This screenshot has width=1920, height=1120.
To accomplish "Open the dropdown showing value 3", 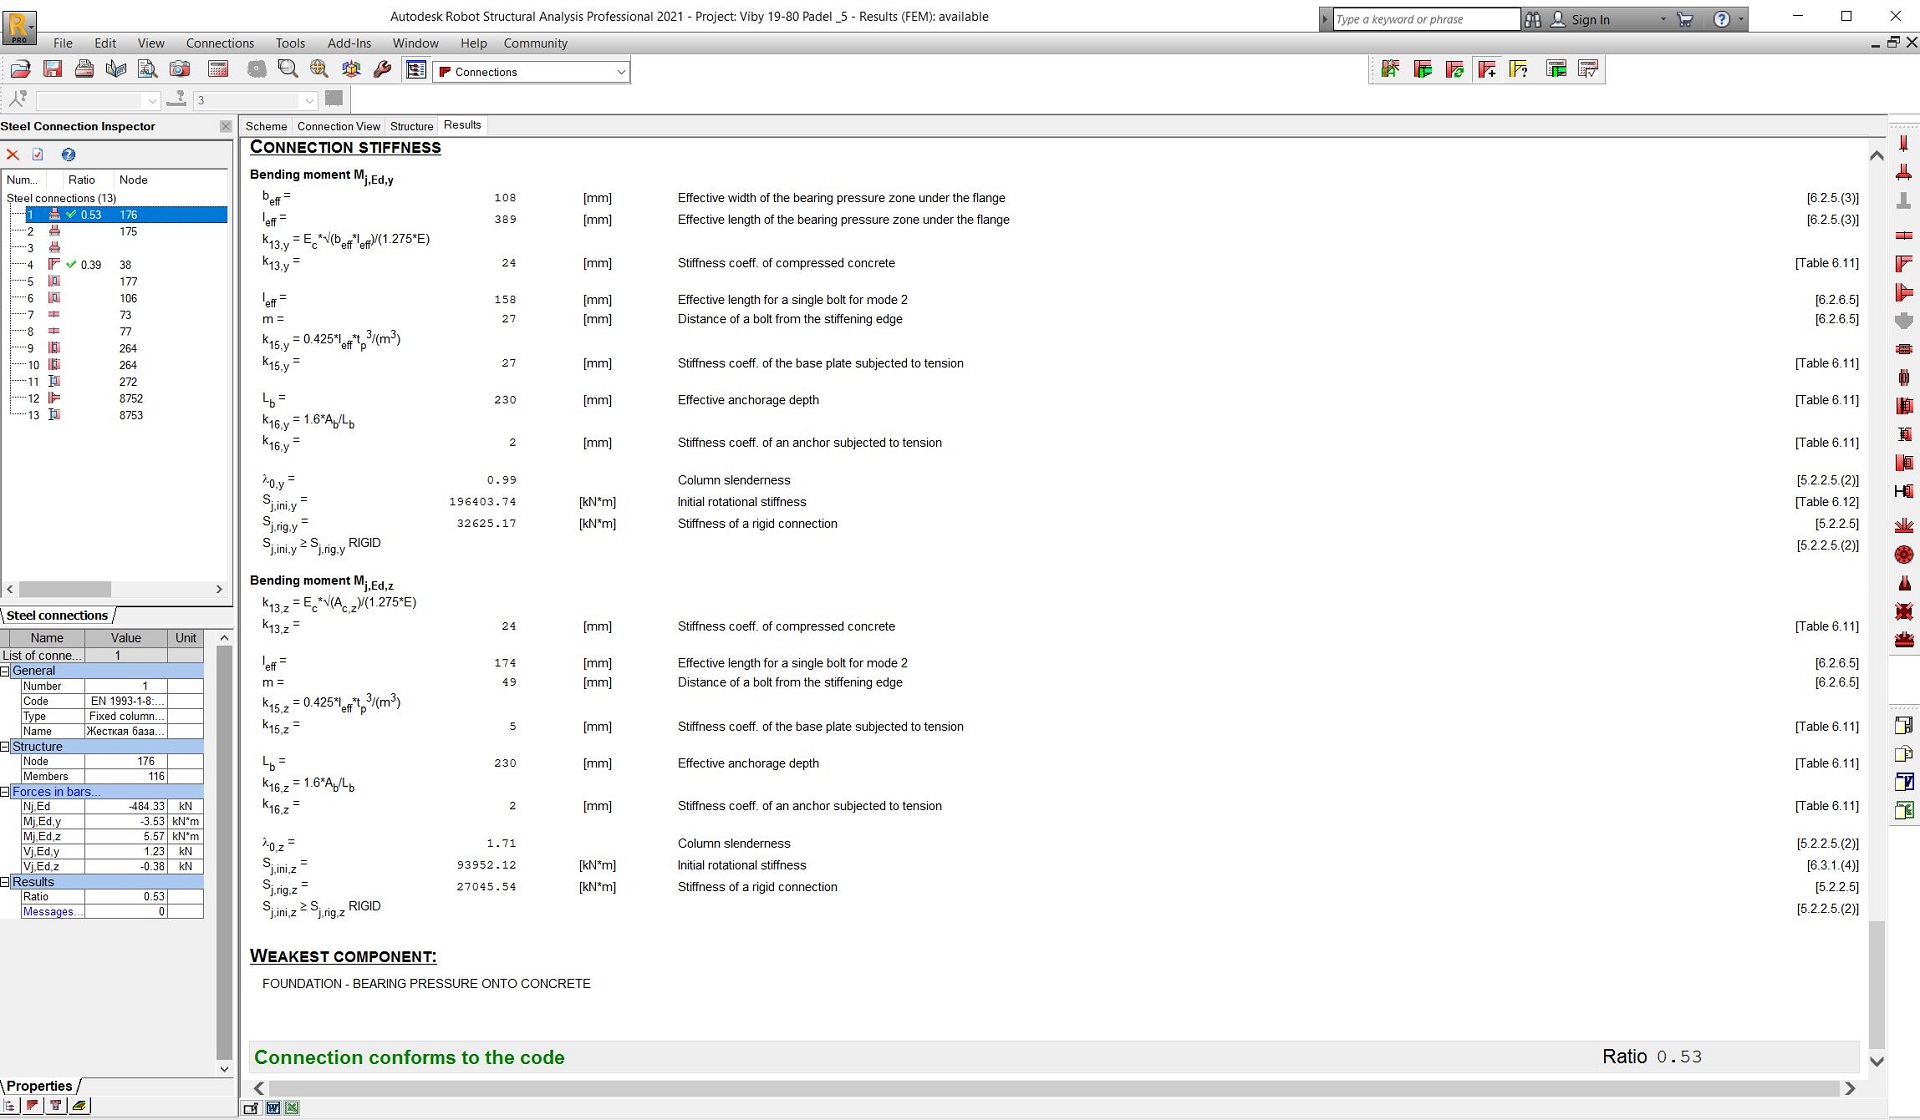I will pos(309,100).
